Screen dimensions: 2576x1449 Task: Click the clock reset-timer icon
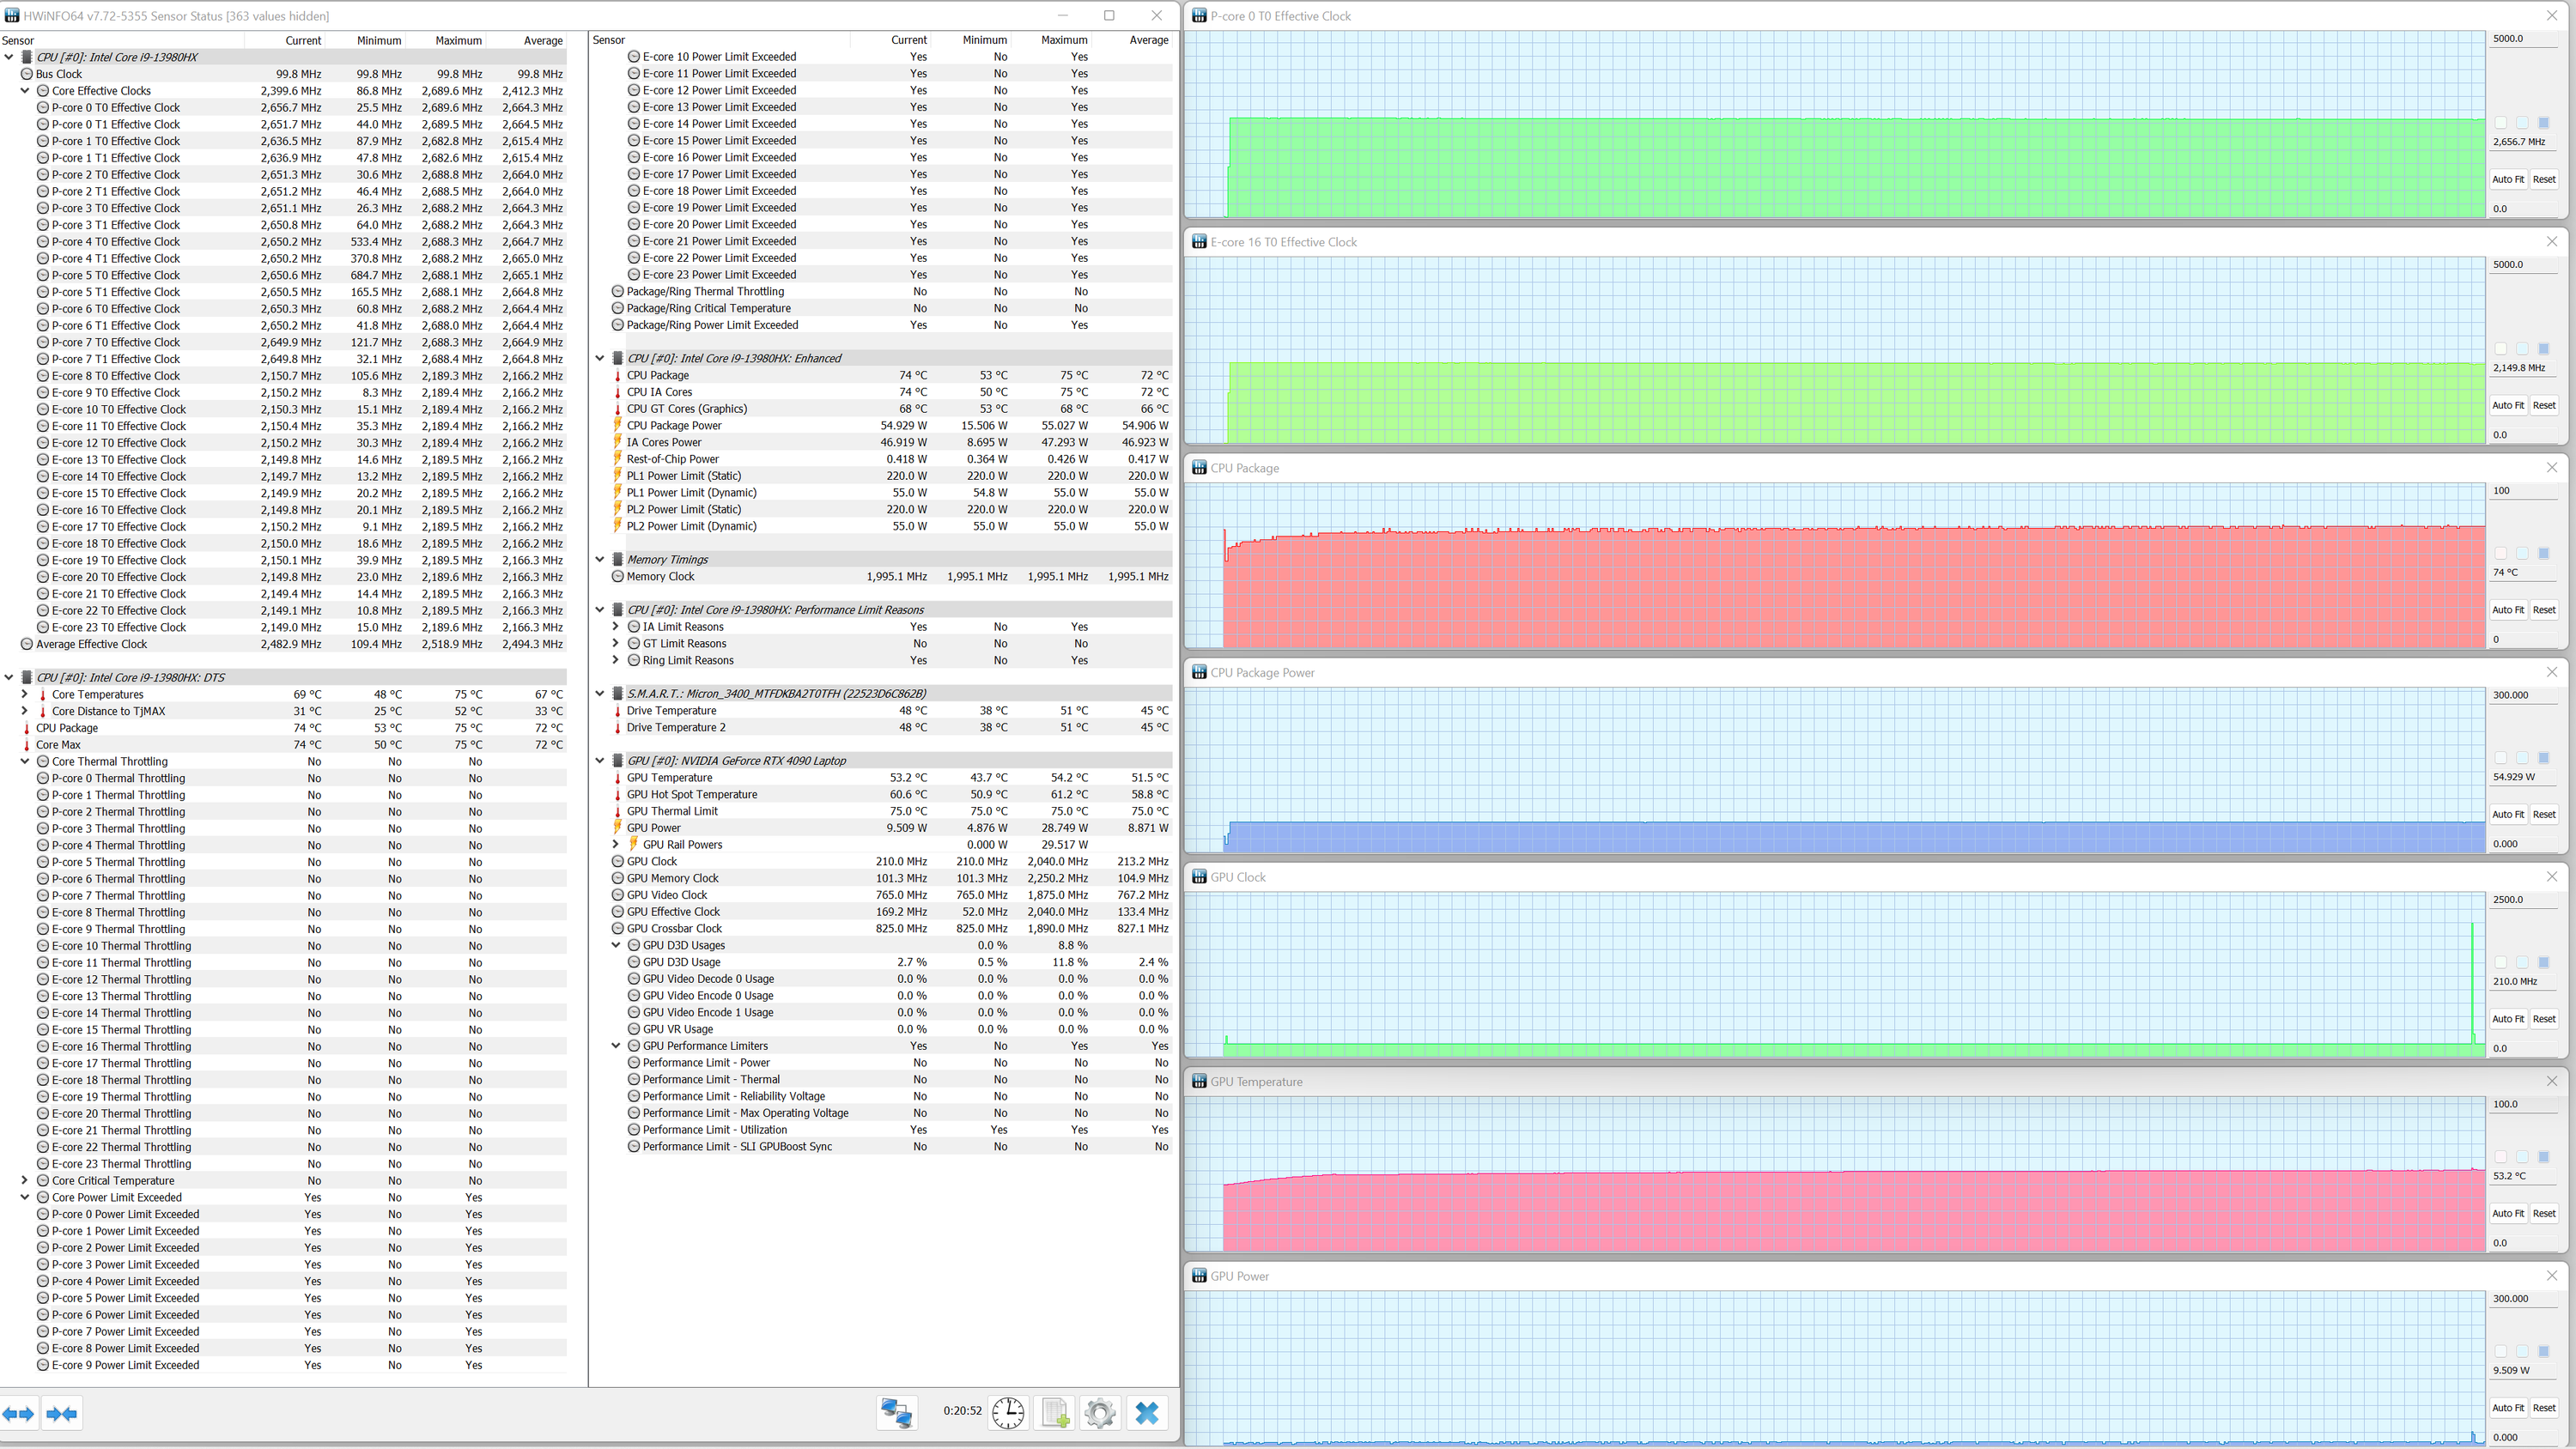click(x=1008, y=1412)
